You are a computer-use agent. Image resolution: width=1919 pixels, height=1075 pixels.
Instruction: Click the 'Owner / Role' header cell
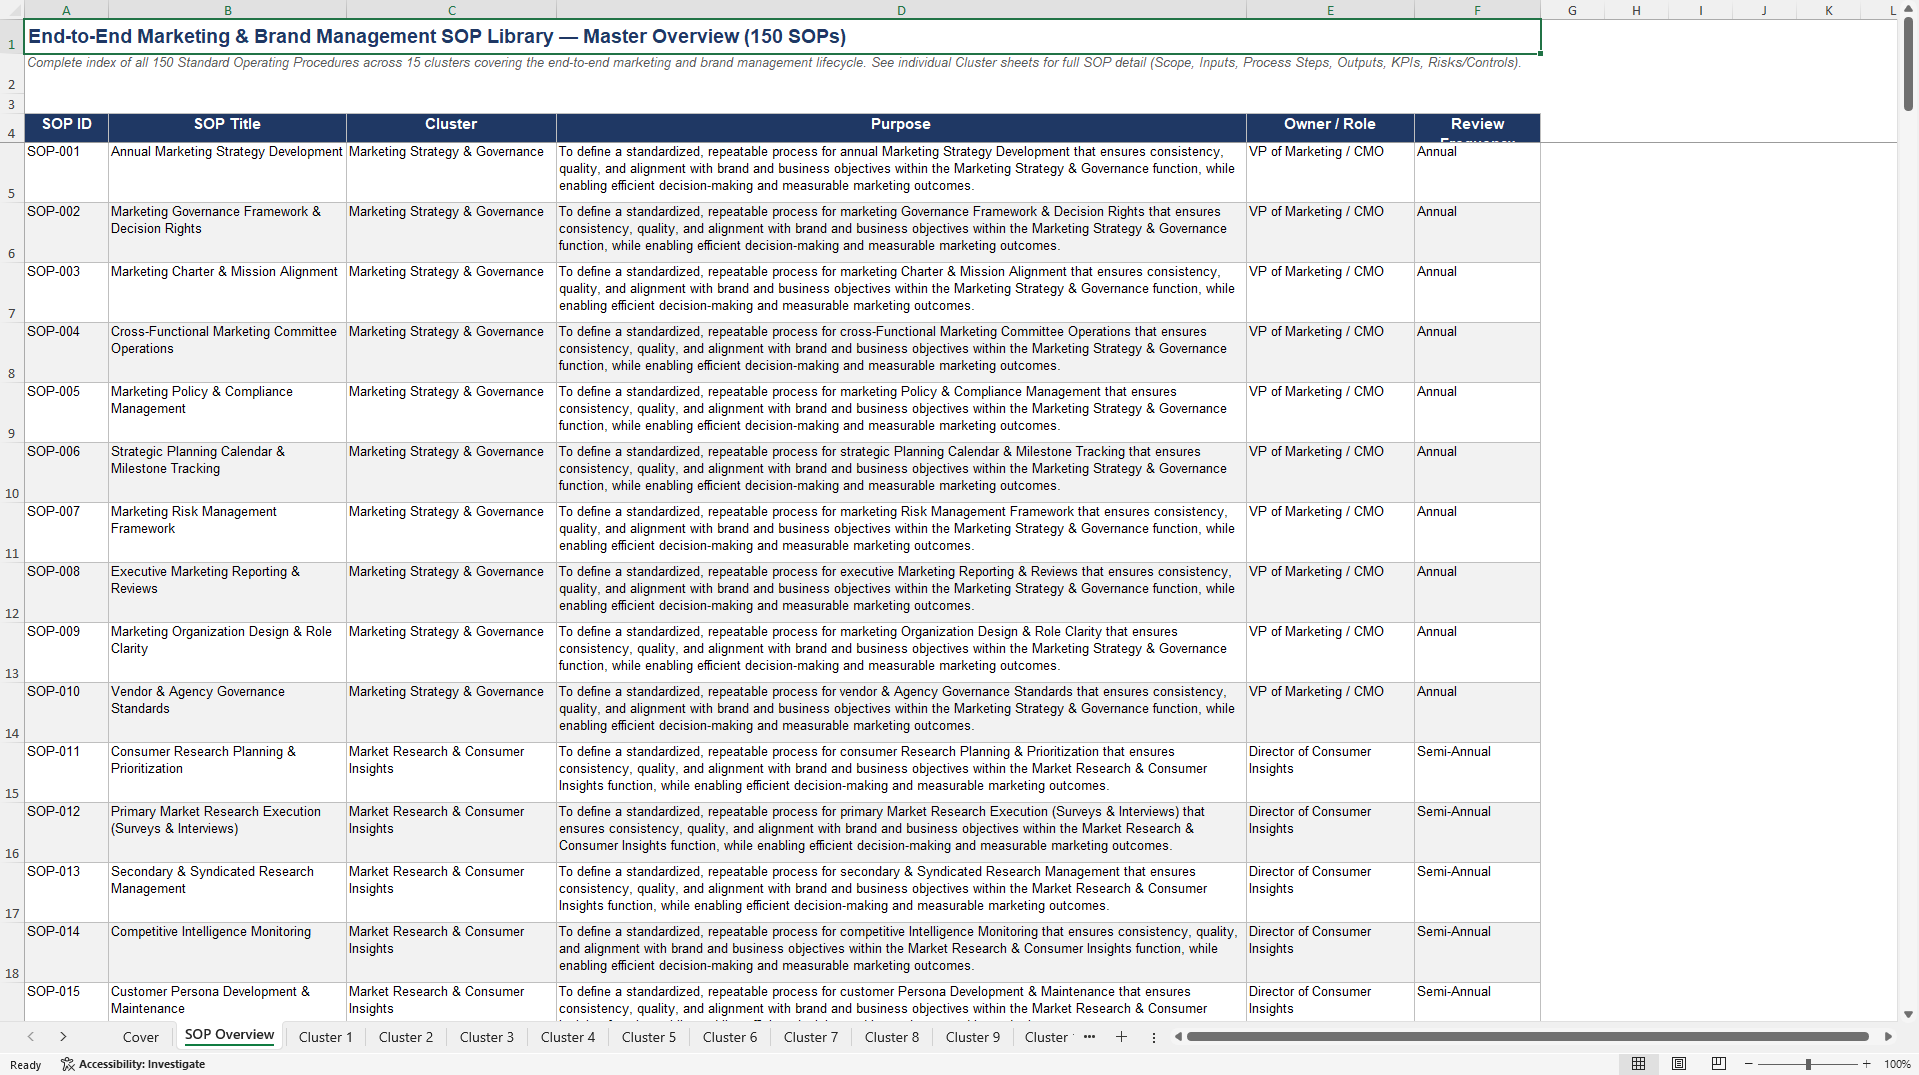[1330, 127]
